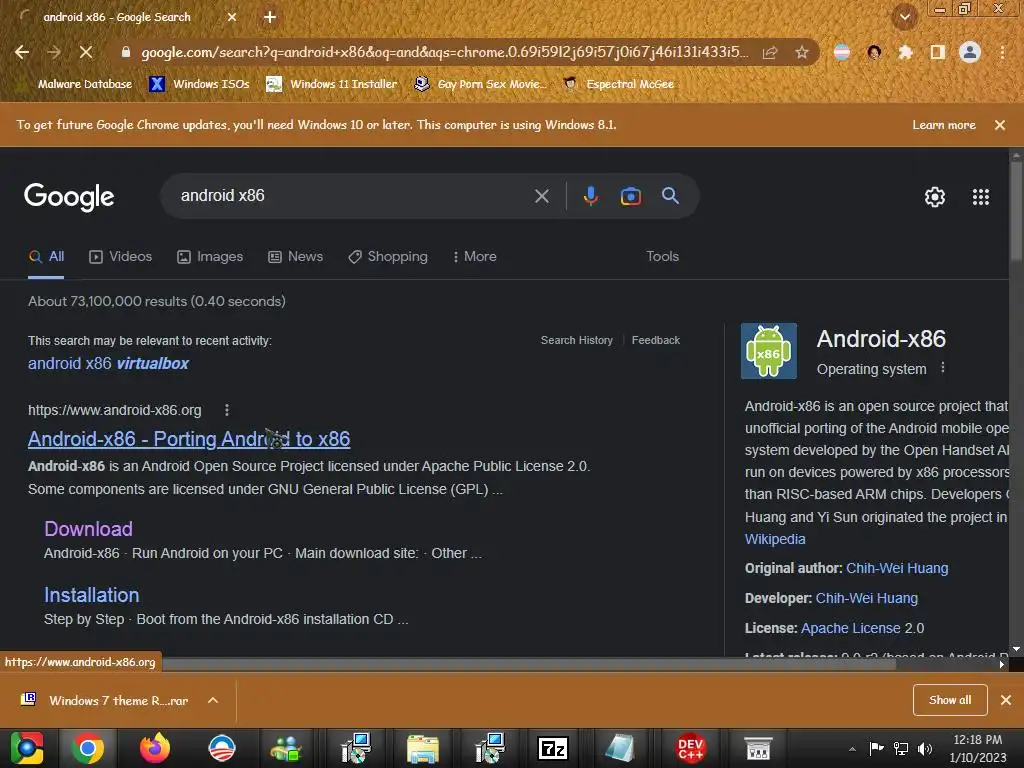The image size is (1024, 768).
Task: Open the Chrome three-dot menu
Action: tap(1002, 52)
